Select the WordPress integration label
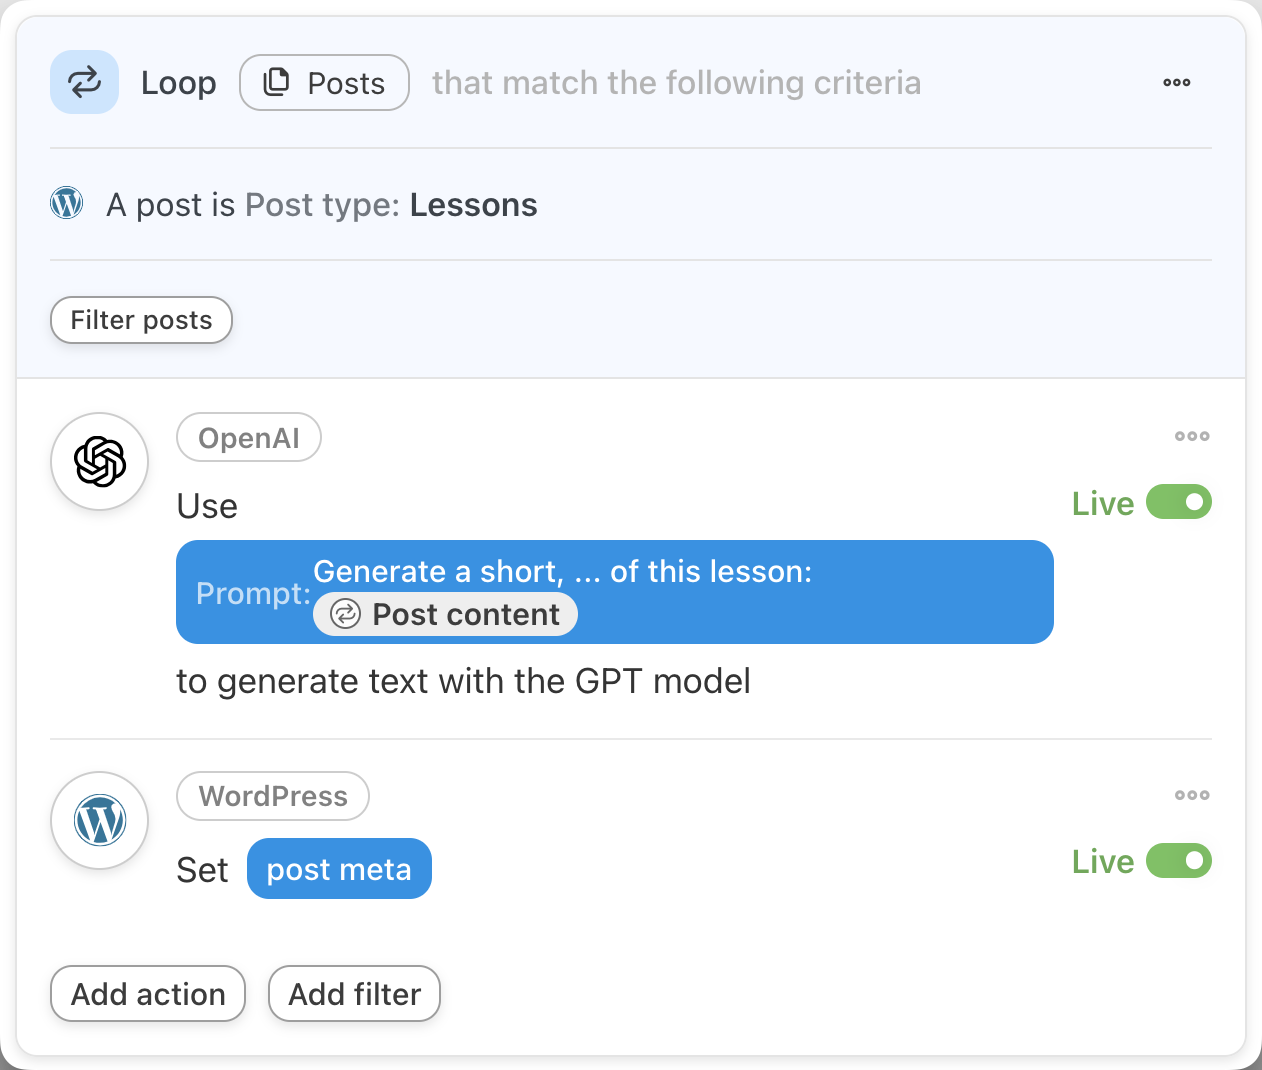The width and height of the screenshot is (1262, 1070). point(273,796)
